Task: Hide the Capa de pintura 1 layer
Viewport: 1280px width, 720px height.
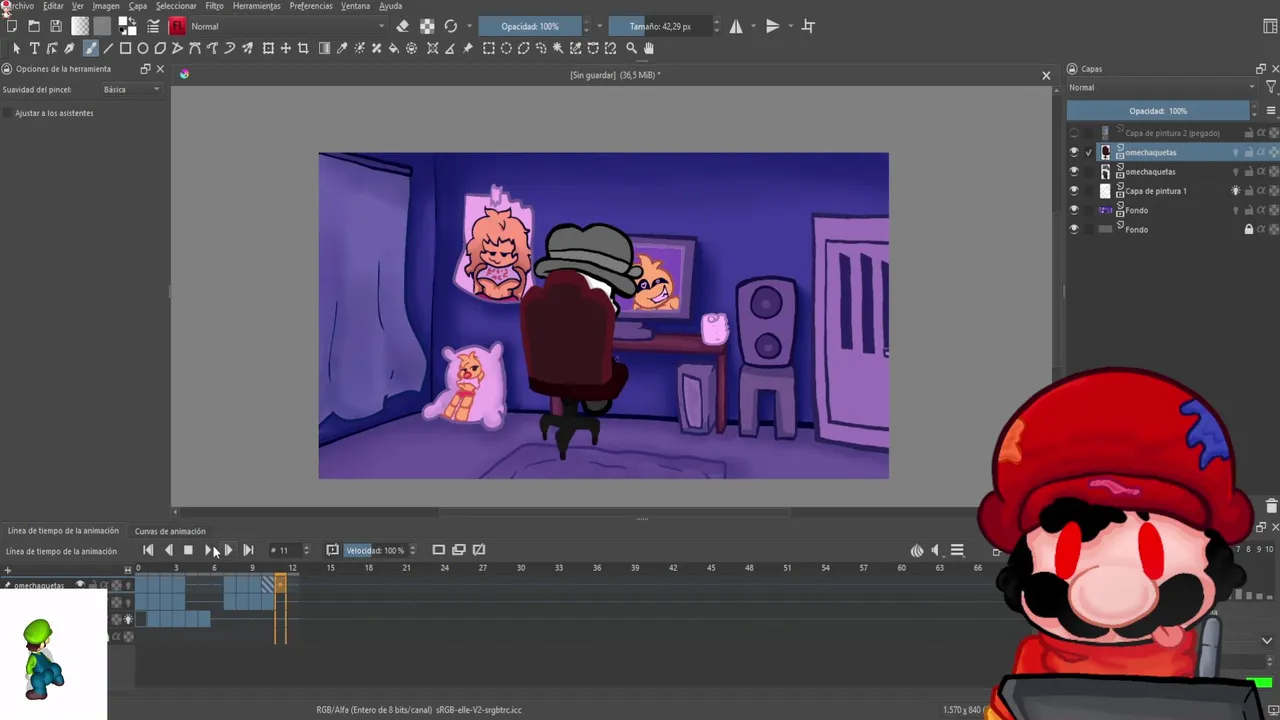Action: 1074,191
